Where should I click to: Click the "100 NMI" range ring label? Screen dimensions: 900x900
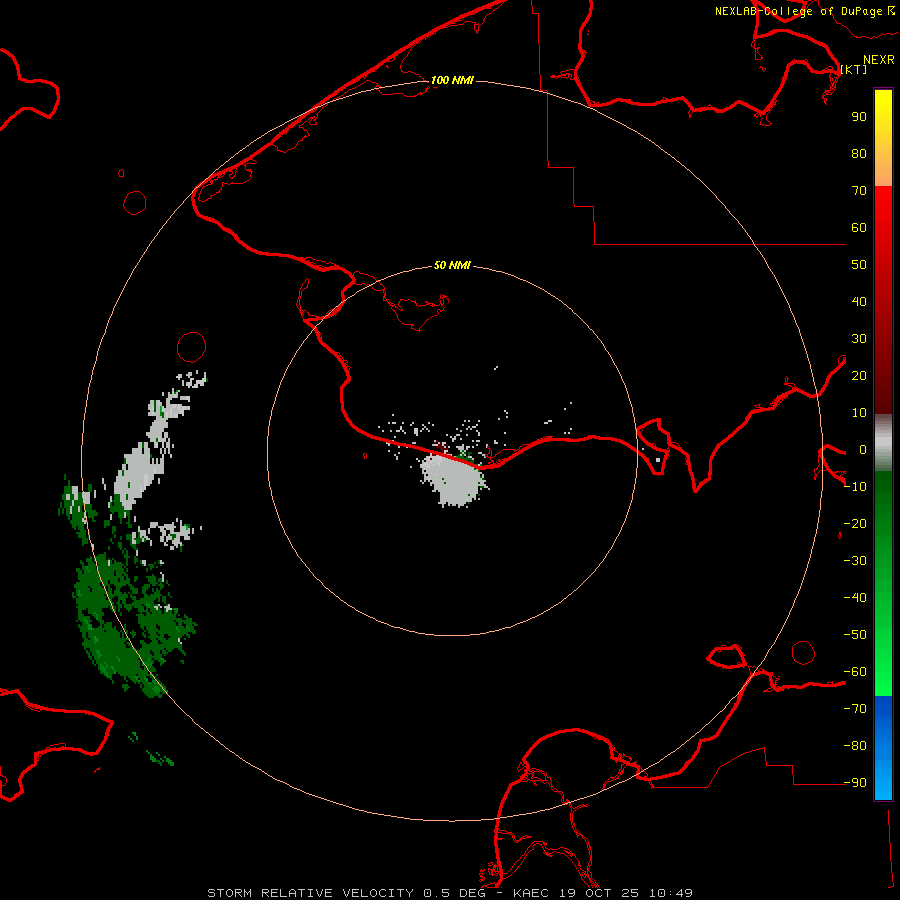452,80
